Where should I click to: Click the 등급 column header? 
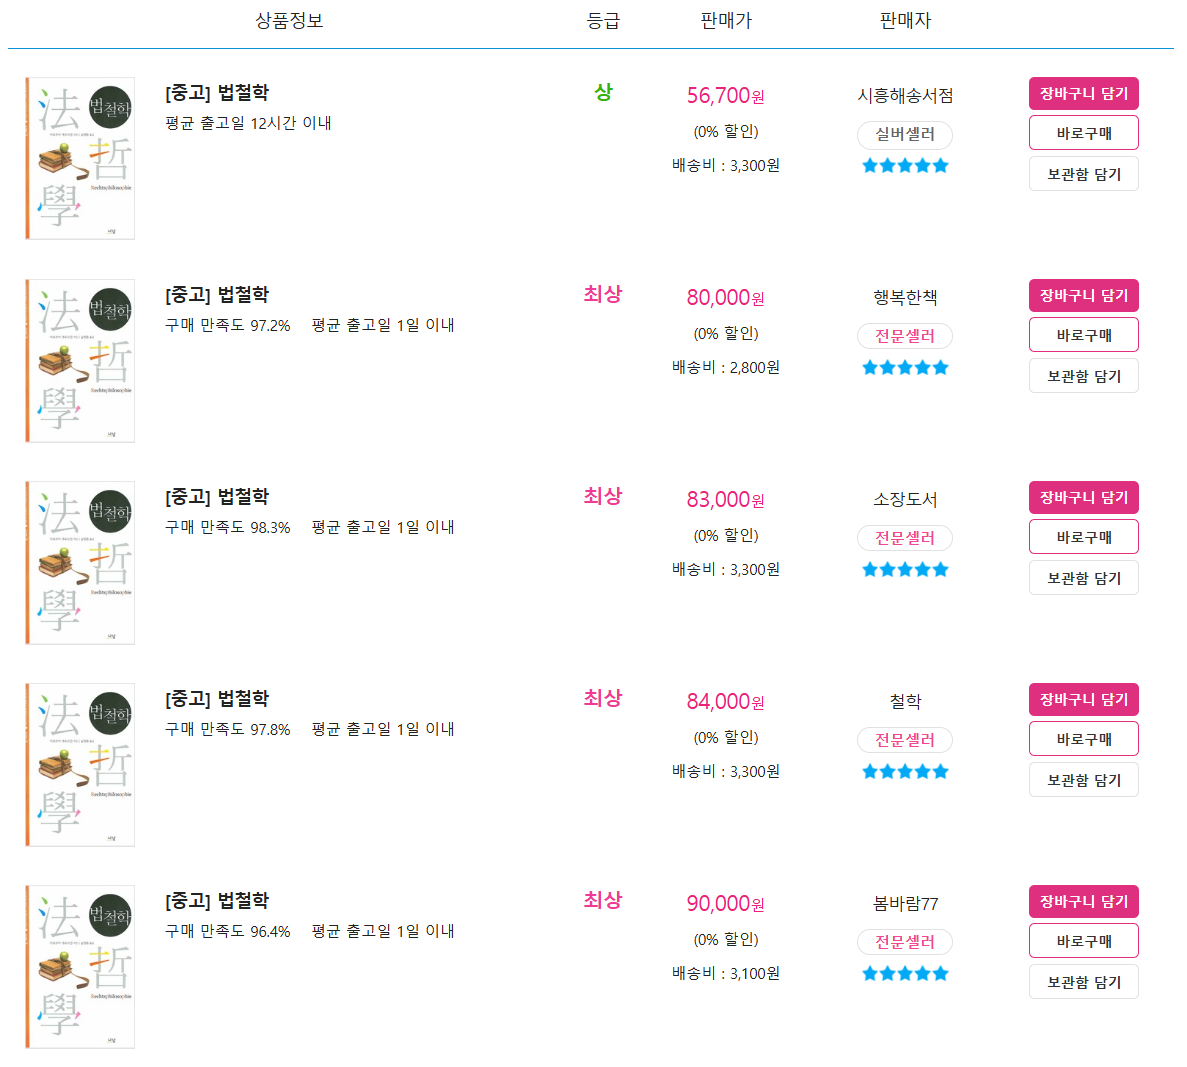coord(603,21)
